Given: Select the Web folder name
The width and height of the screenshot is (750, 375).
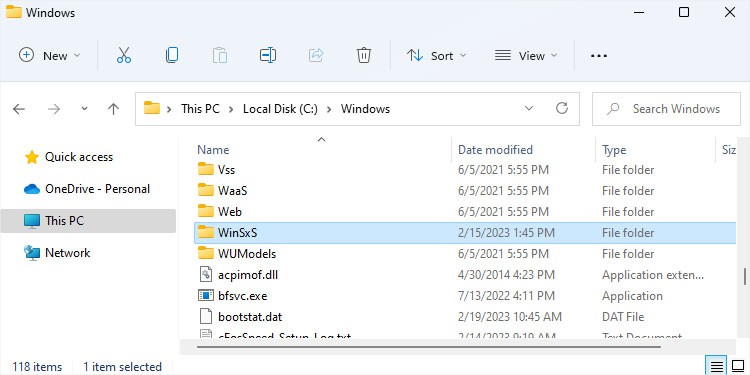Looking at the screenshot, I should coord(230,211).
